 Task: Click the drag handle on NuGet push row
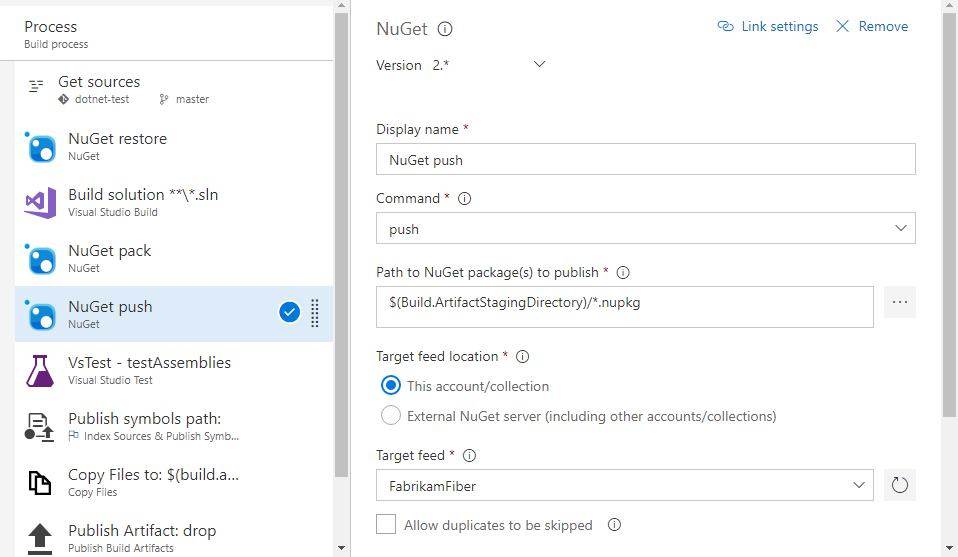pyautogui.click(x=315, y=313)
